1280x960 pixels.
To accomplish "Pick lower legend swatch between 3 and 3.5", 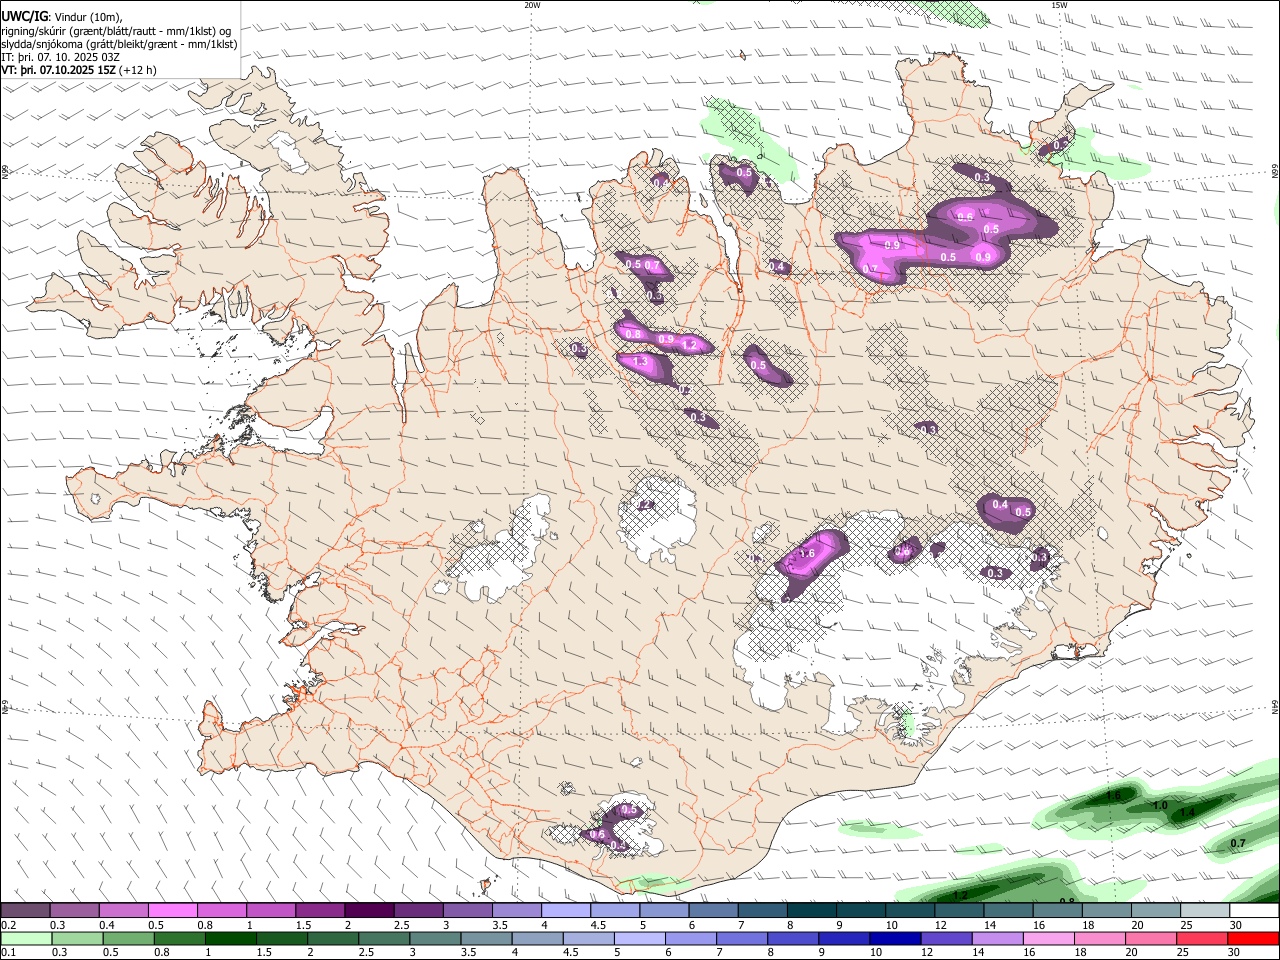I will (436, 939).
